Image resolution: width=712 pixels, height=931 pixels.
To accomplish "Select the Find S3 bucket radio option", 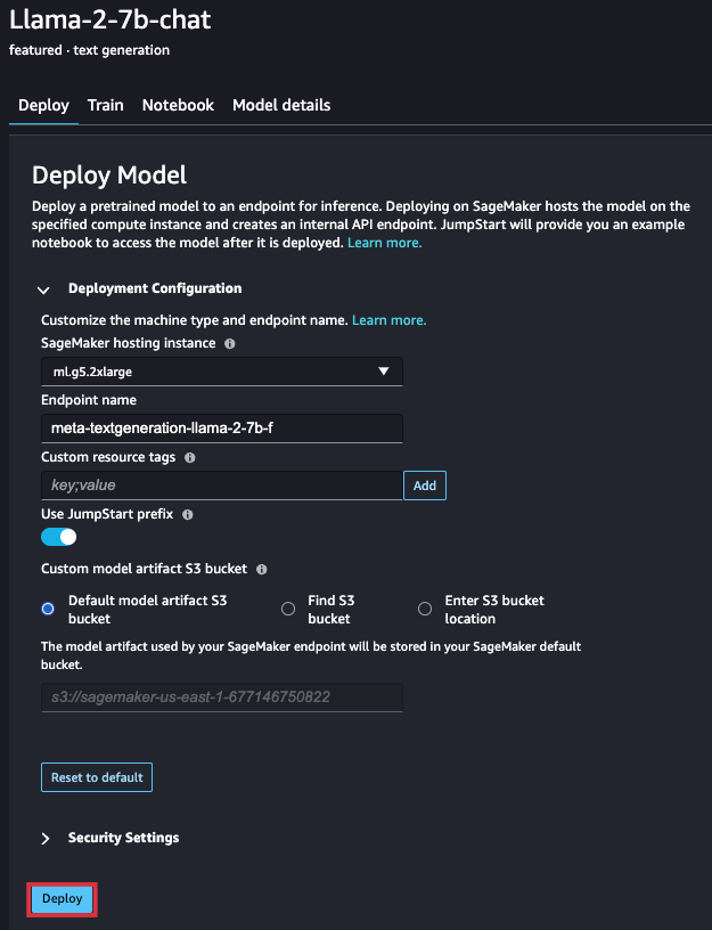I will (x=288, y=609).
